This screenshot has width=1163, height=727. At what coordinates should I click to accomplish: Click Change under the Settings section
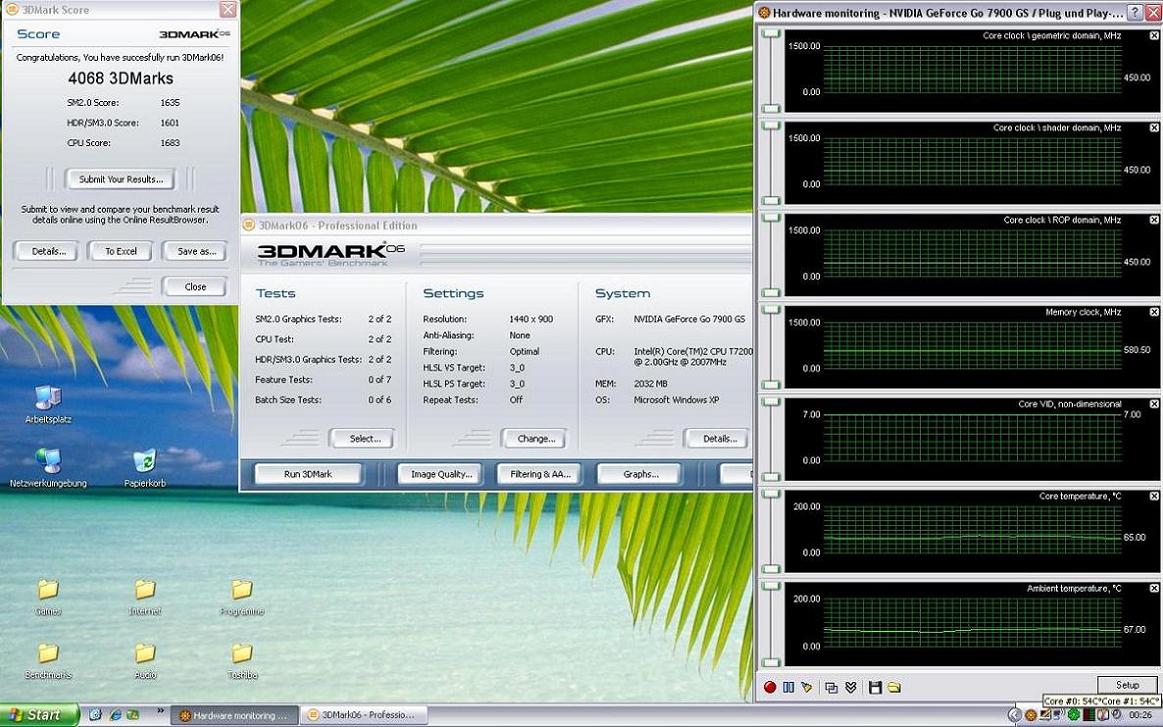click(x=536, y=438)
